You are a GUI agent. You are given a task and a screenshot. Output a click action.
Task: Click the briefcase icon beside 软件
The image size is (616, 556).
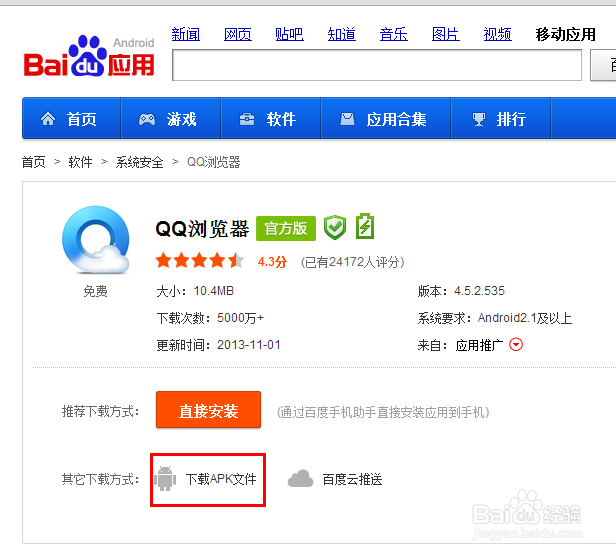(247, 119)
